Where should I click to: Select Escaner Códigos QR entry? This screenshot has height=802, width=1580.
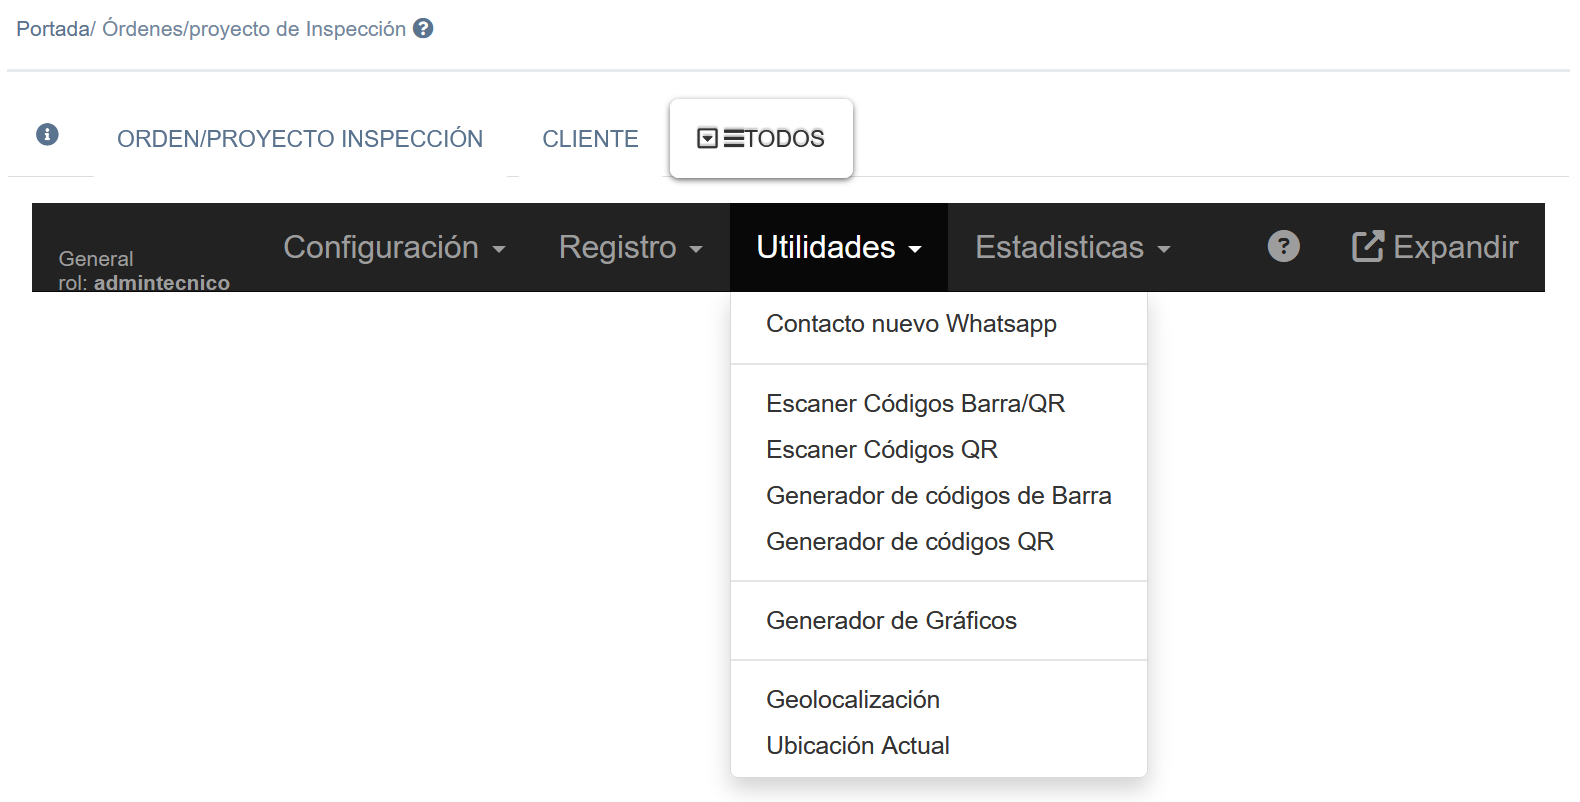click(881, 450)
